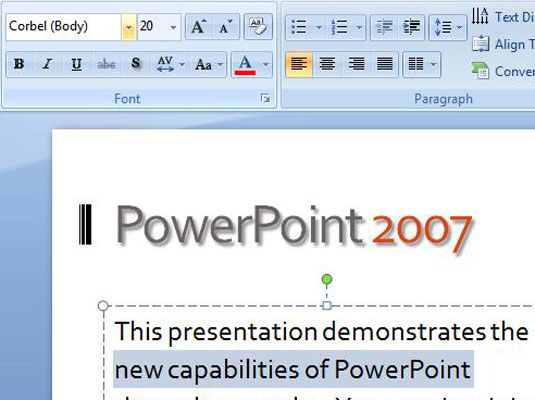535x400 pixels.
Task: Click the Align Text button
Action: 503,44
